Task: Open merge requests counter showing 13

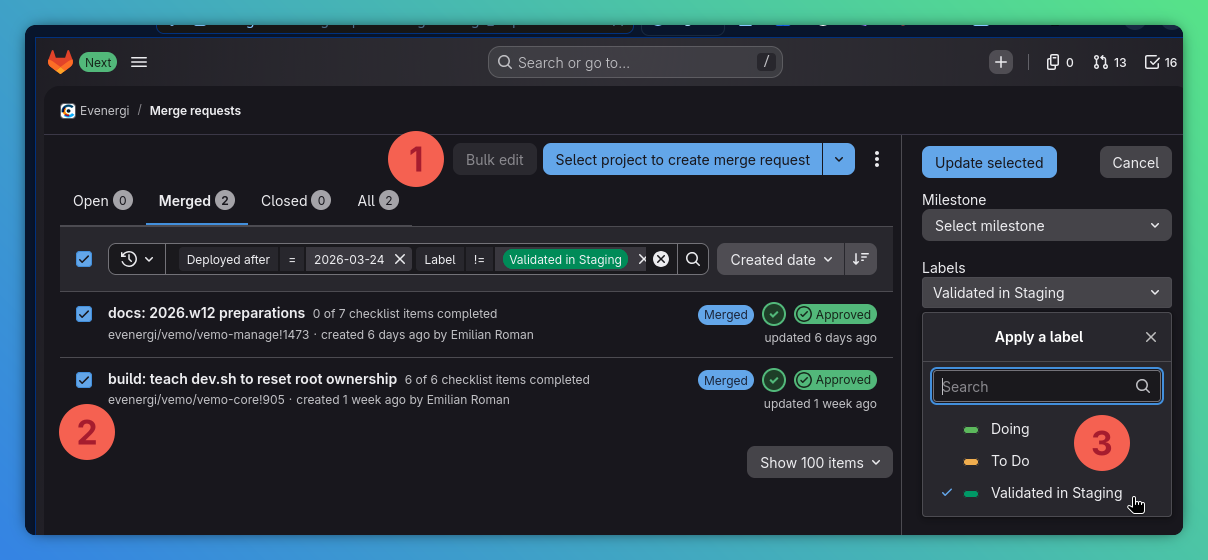Action: click(1109, 62)
